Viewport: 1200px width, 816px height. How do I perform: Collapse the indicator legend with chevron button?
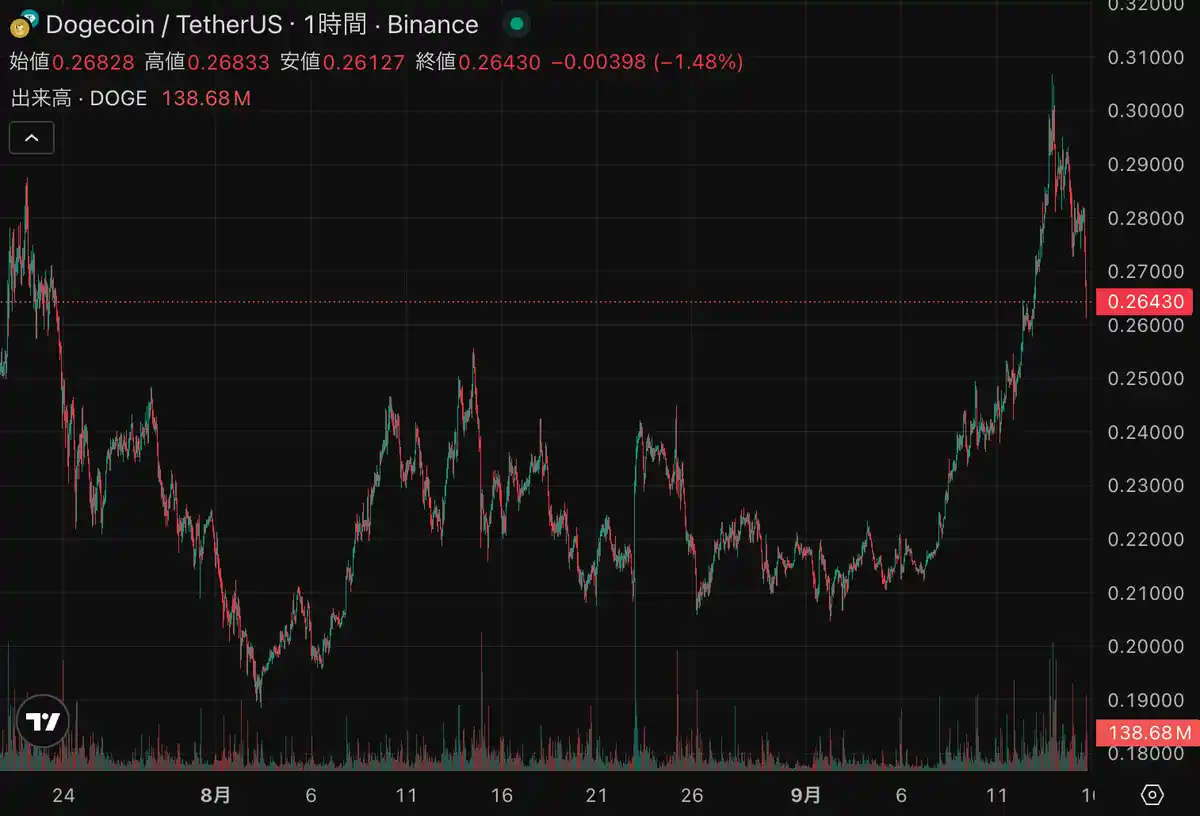pyautogui.click(x=31, y=138)
